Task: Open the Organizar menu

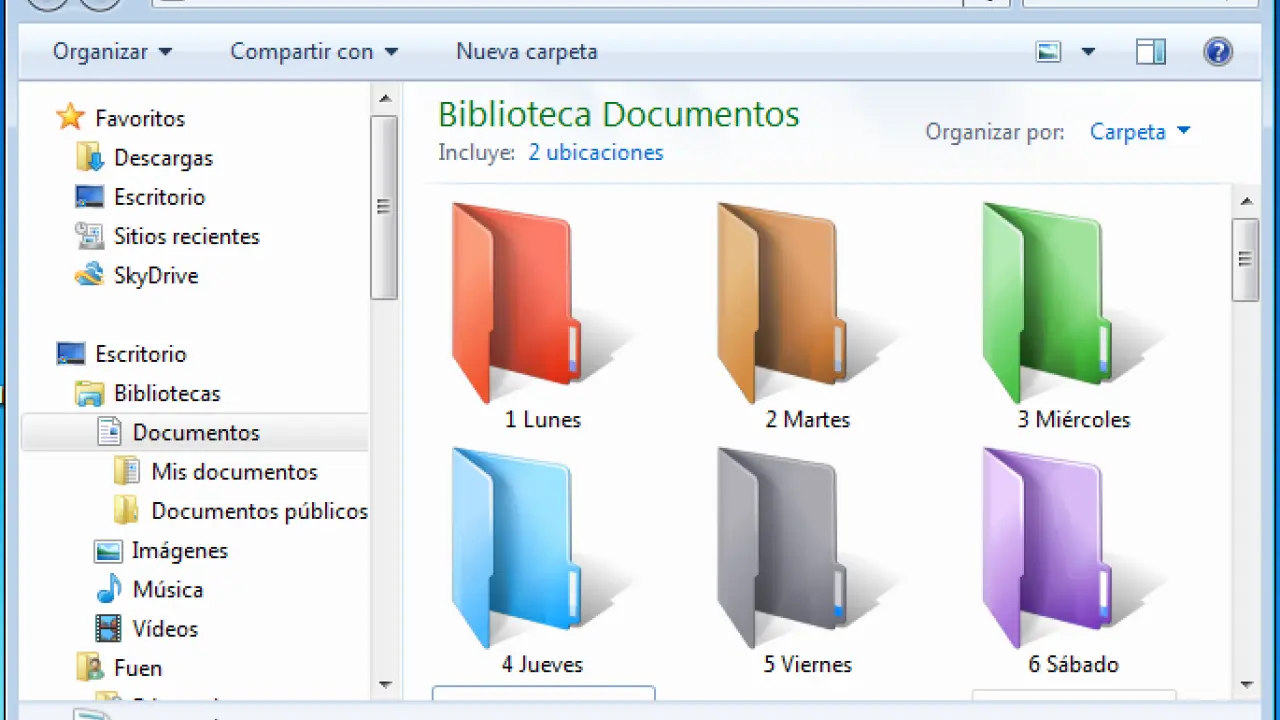Action: pyautogui.click(x=112, y=52)
